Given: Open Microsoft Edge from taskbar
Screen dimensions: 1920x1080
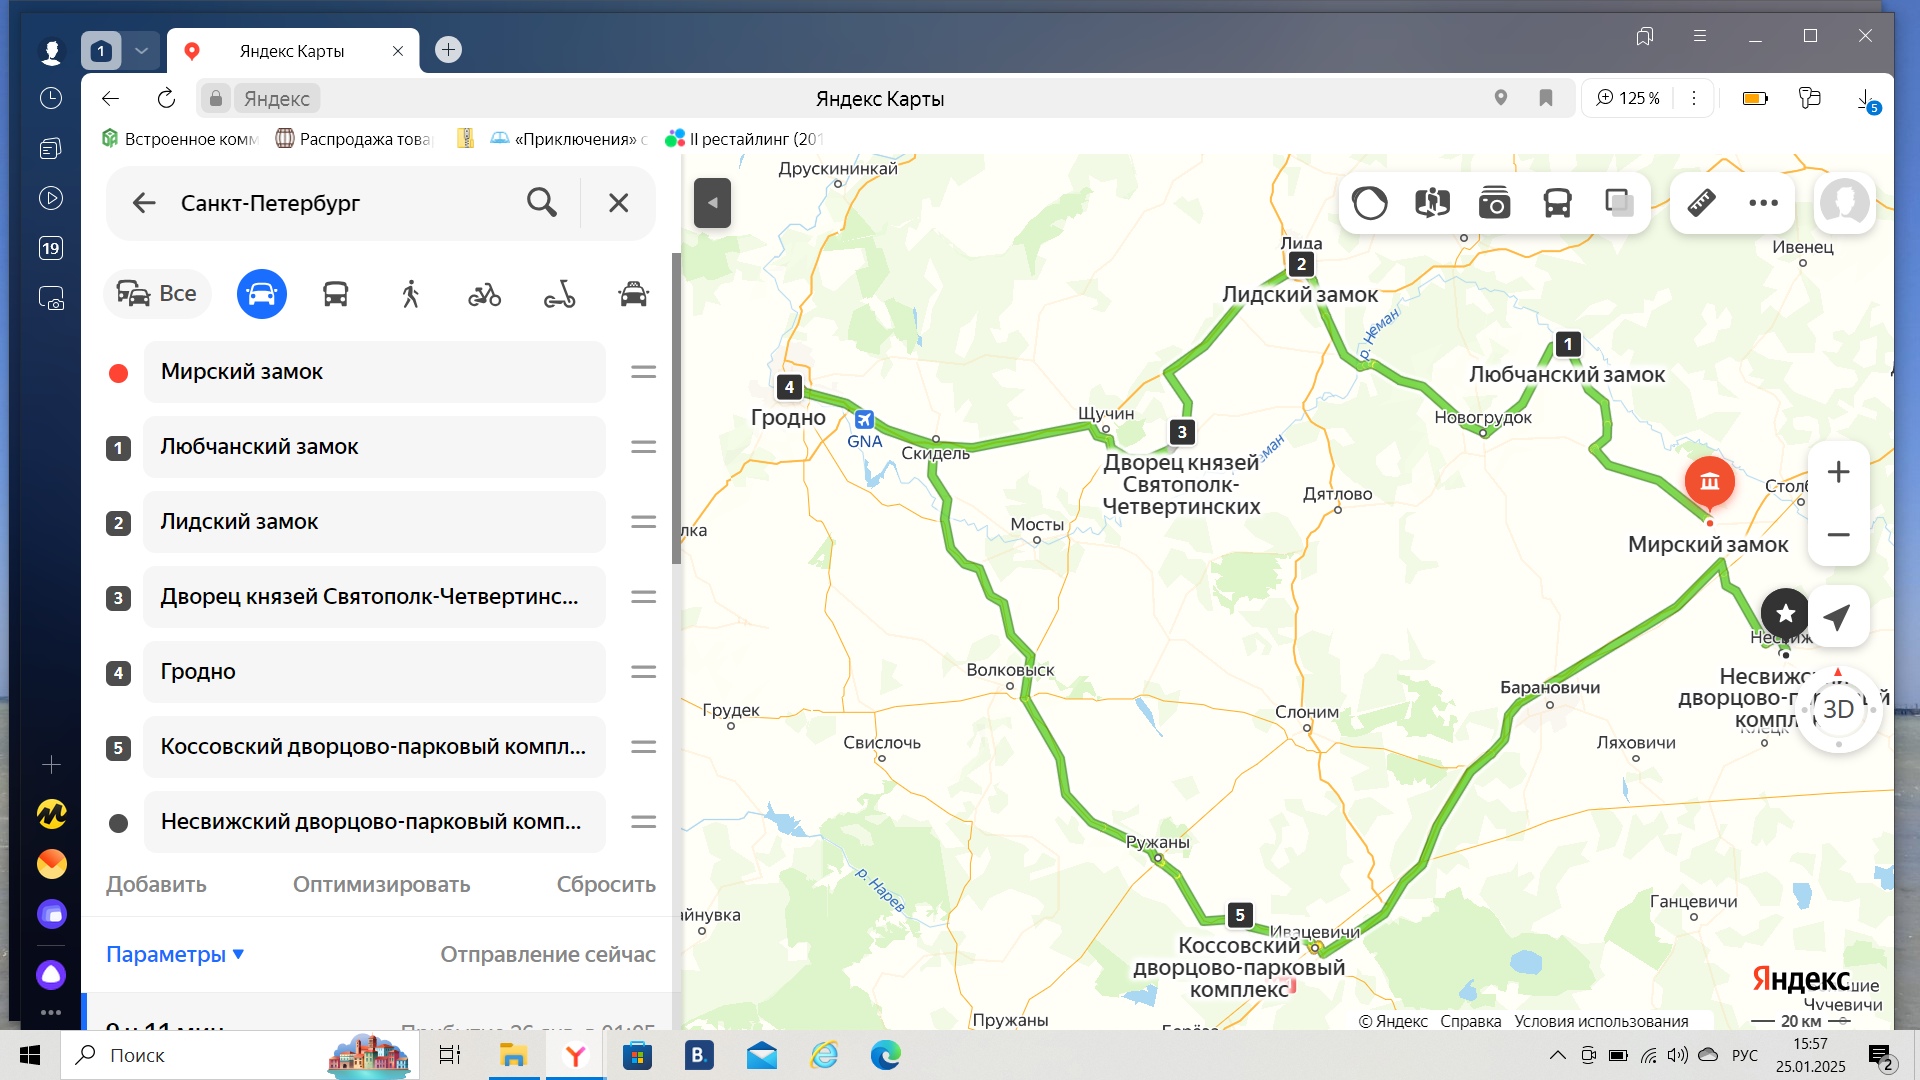Looking at the screenshot, I should tap(885, 1055).
